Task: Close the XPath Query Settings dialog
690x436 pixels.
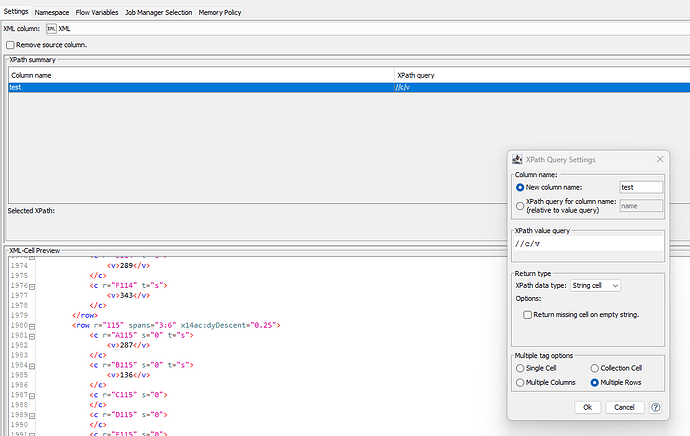Action: click(x=659, y=159)
